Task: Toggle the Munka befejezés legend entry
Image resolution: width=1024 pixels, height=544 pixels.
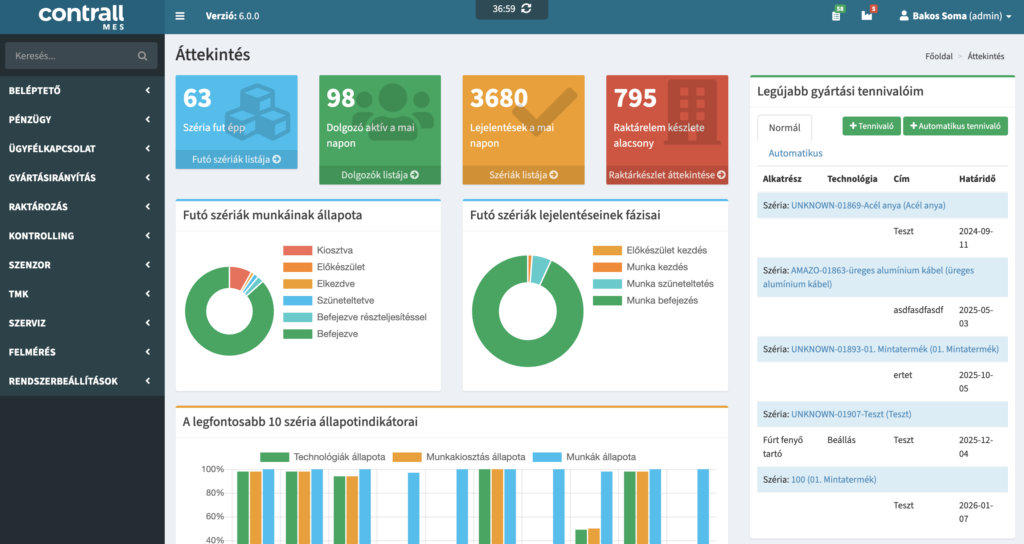Action: pos(662,299)
